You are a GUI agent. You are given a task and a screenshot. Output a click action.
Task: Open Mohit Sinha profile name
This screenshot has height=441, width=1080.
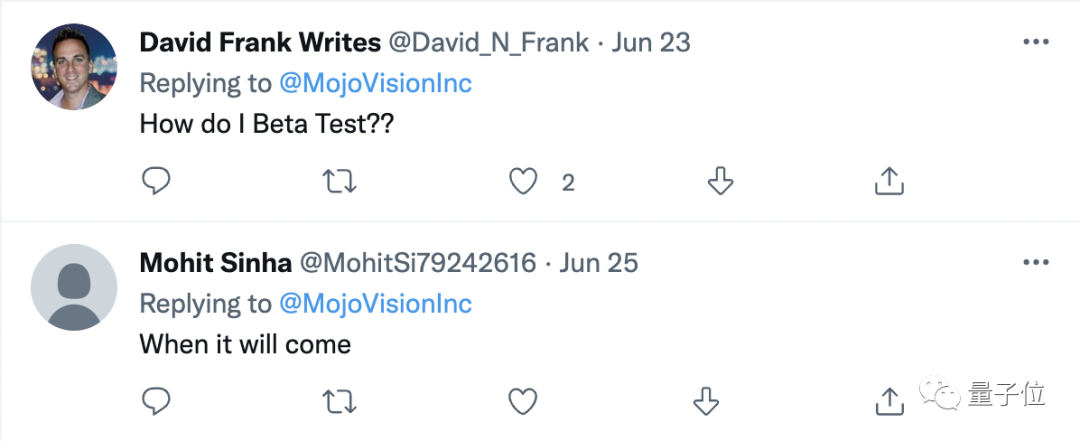(x=216, y=264)
